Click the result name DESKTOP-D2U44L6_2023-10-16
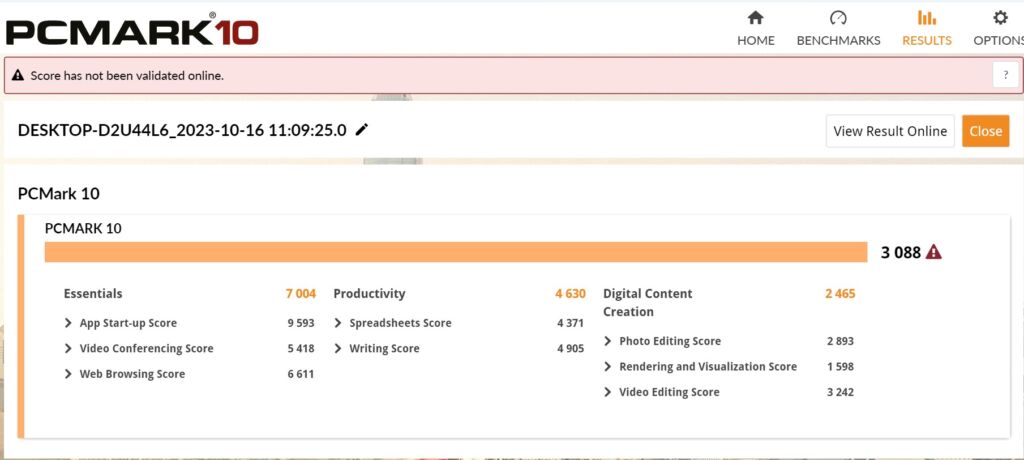 click(x=182, y=130)
